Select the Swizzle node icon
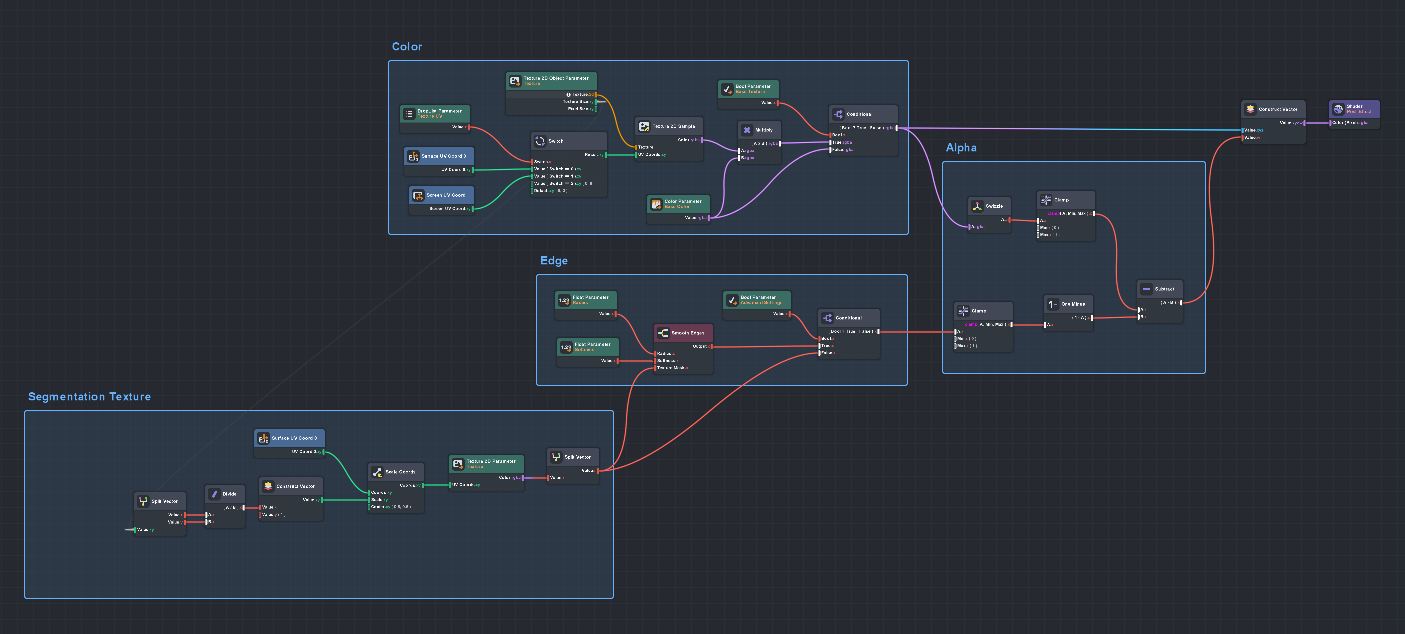Screen dimensions: 1405x634 point(977,206)
